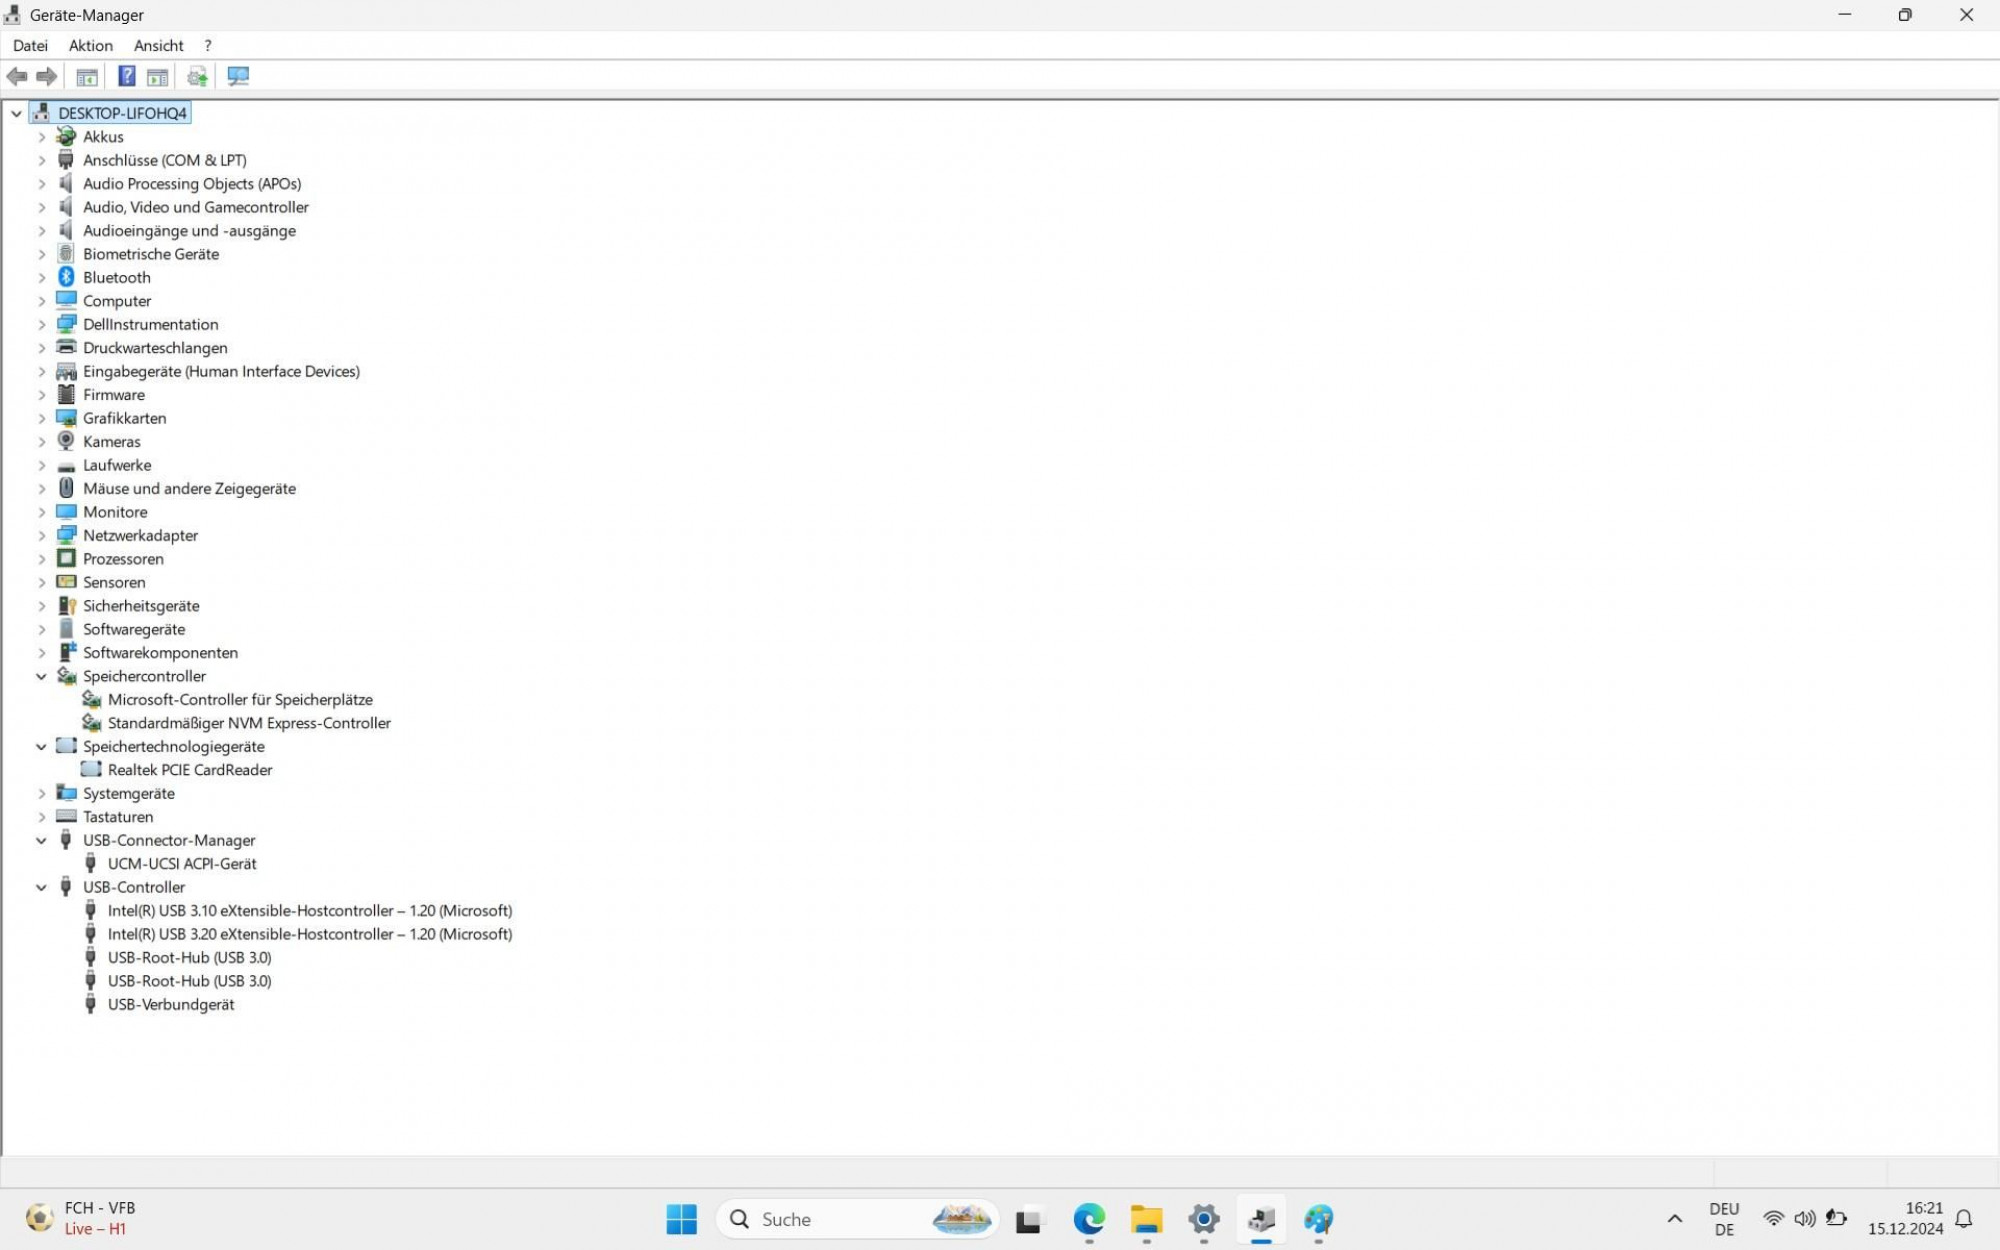Click the Back arrow toolbar icon
This screenshot has width=2000, height=1250.
point(17,76)
